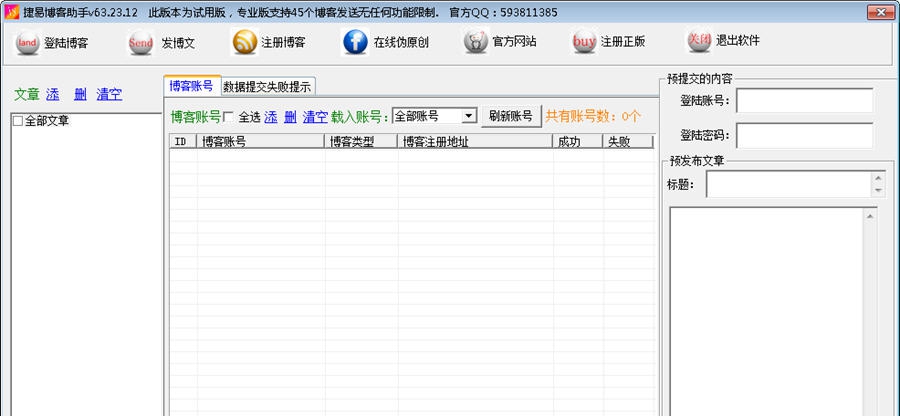Screen dimensions: 900x416
Task: Click the 标题 field up arrow
Action: click(x=878, y=178)
